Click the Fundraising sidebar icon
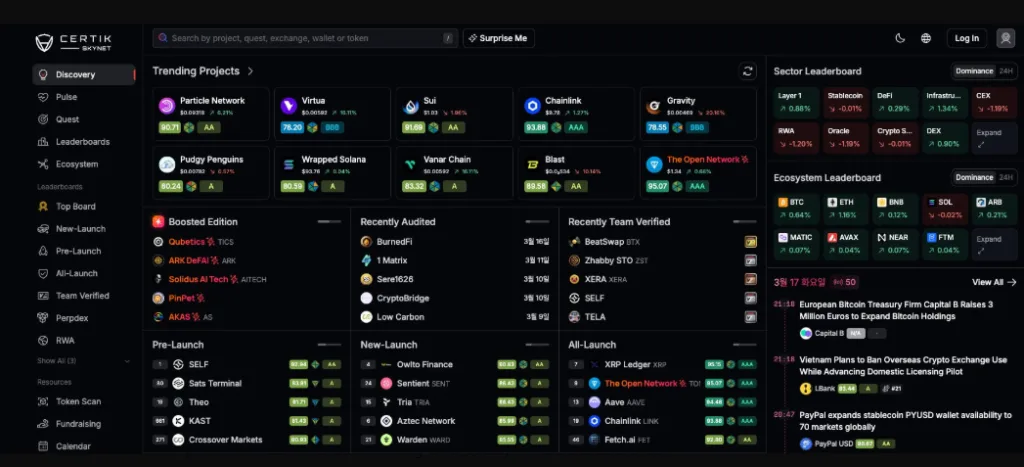The width and height of the screenshot is (1024, 467). coord(43,424)
